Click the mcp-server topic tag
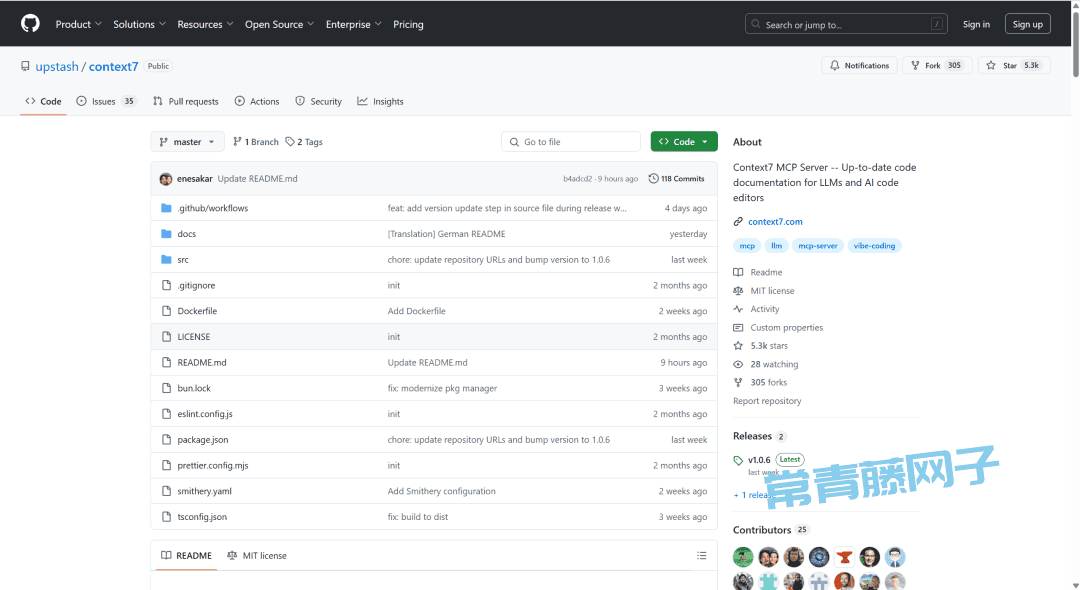 [x=818, y=245]
